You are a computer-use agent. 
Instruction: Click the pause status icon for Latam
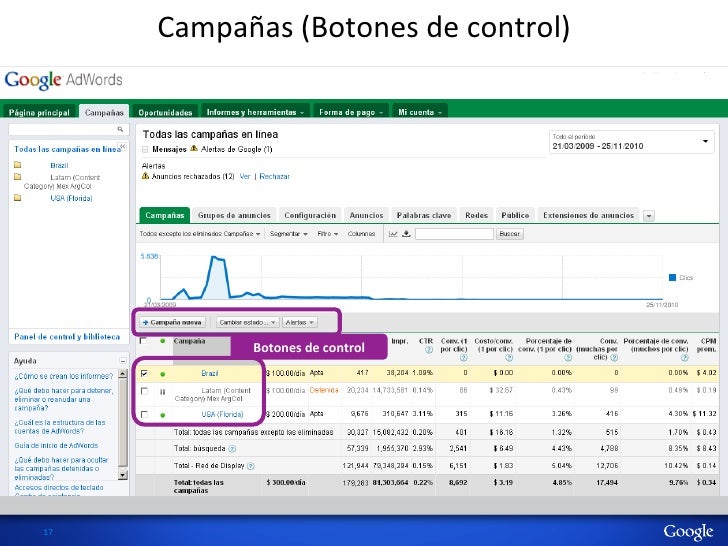(x=162, y=392)
